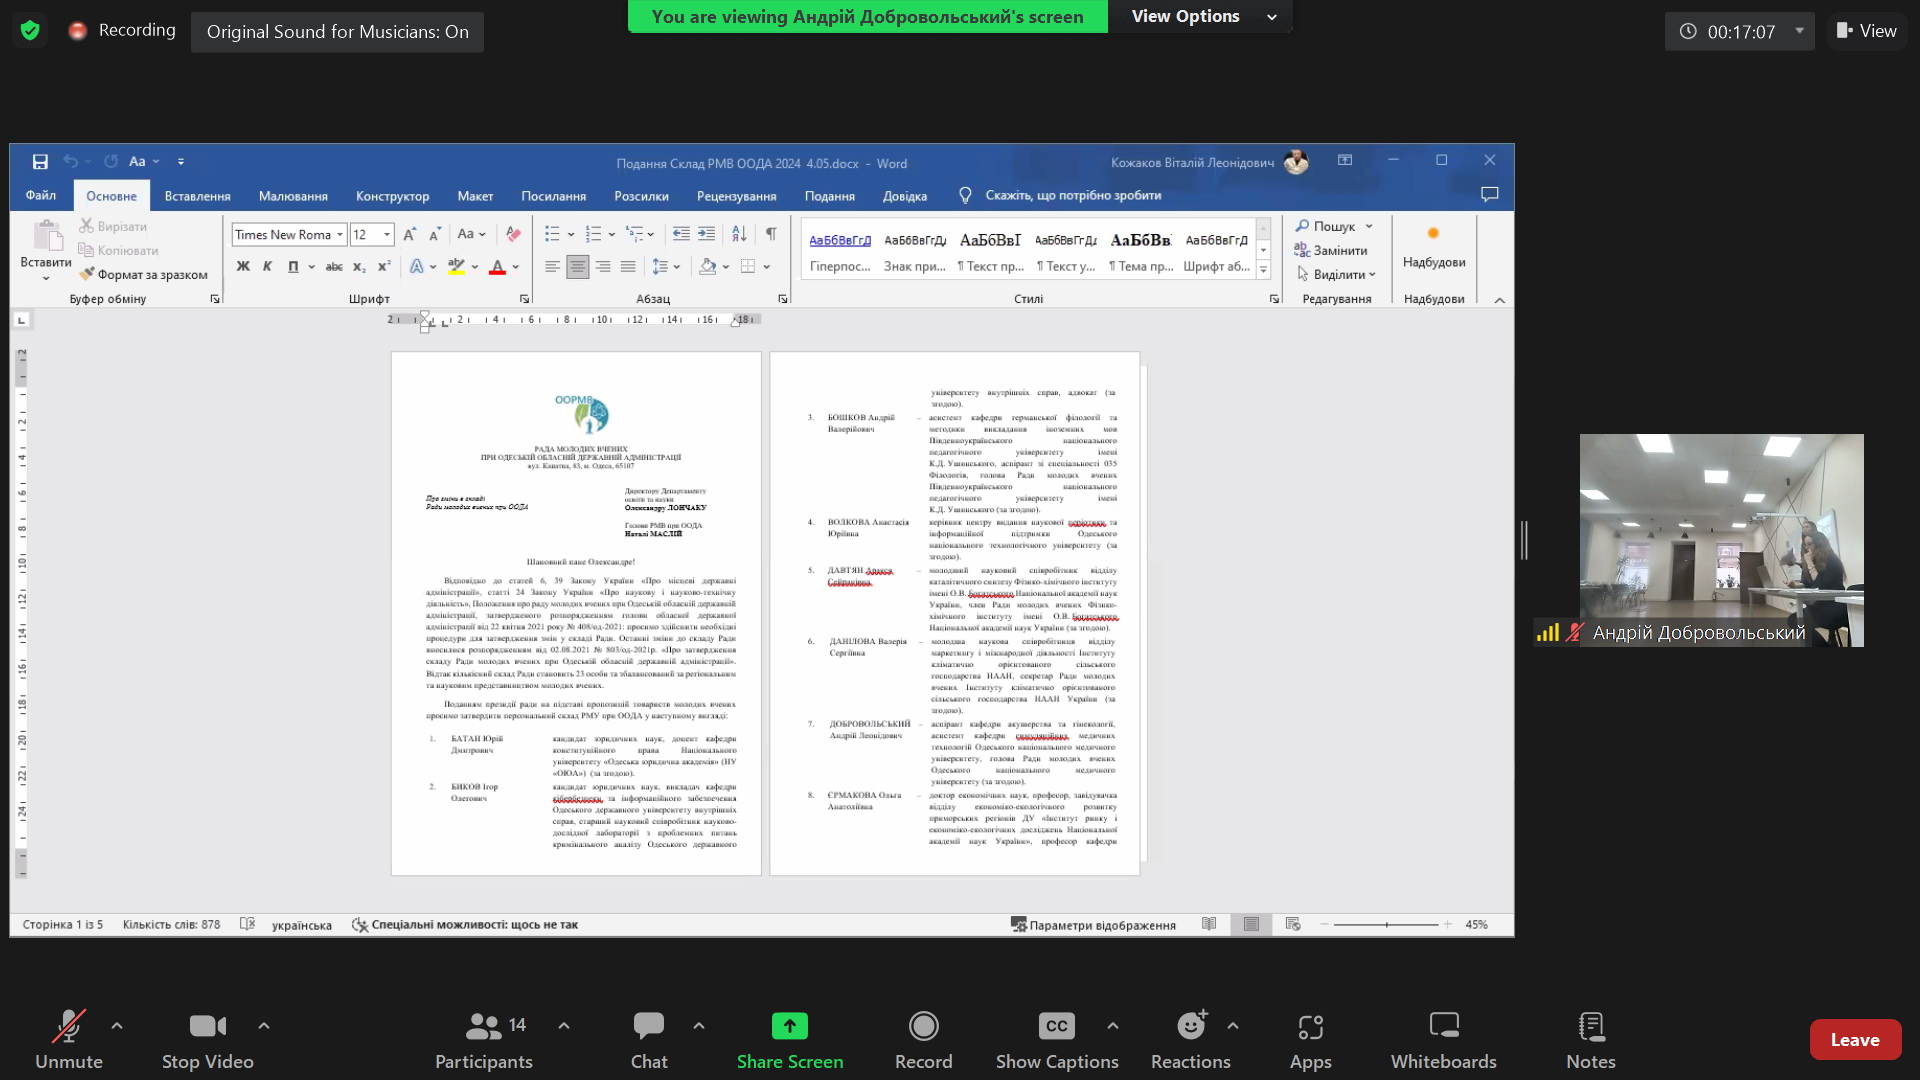Click the green encryption shield icon
Viewport: 1920px width, 1080px height.
30,31
